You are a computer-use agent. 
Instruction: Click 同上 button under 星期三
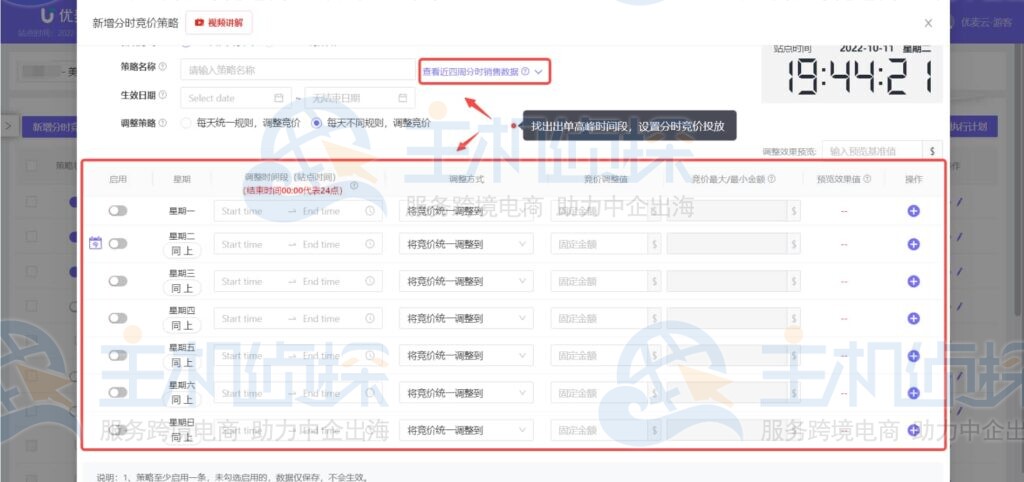(182, 289)
